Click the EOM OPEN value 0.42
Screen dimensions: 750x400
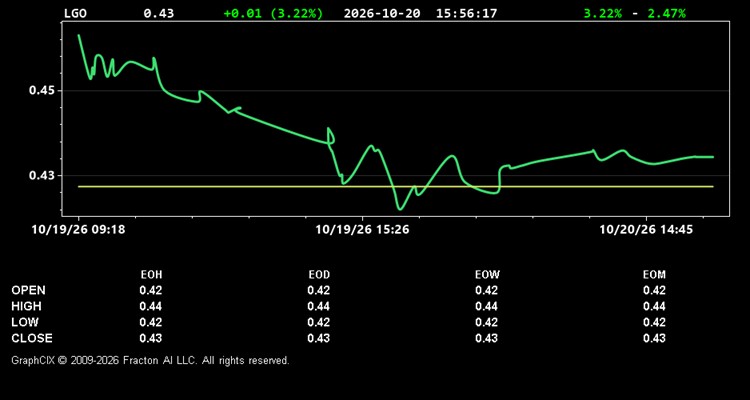[x=654, y=290]
